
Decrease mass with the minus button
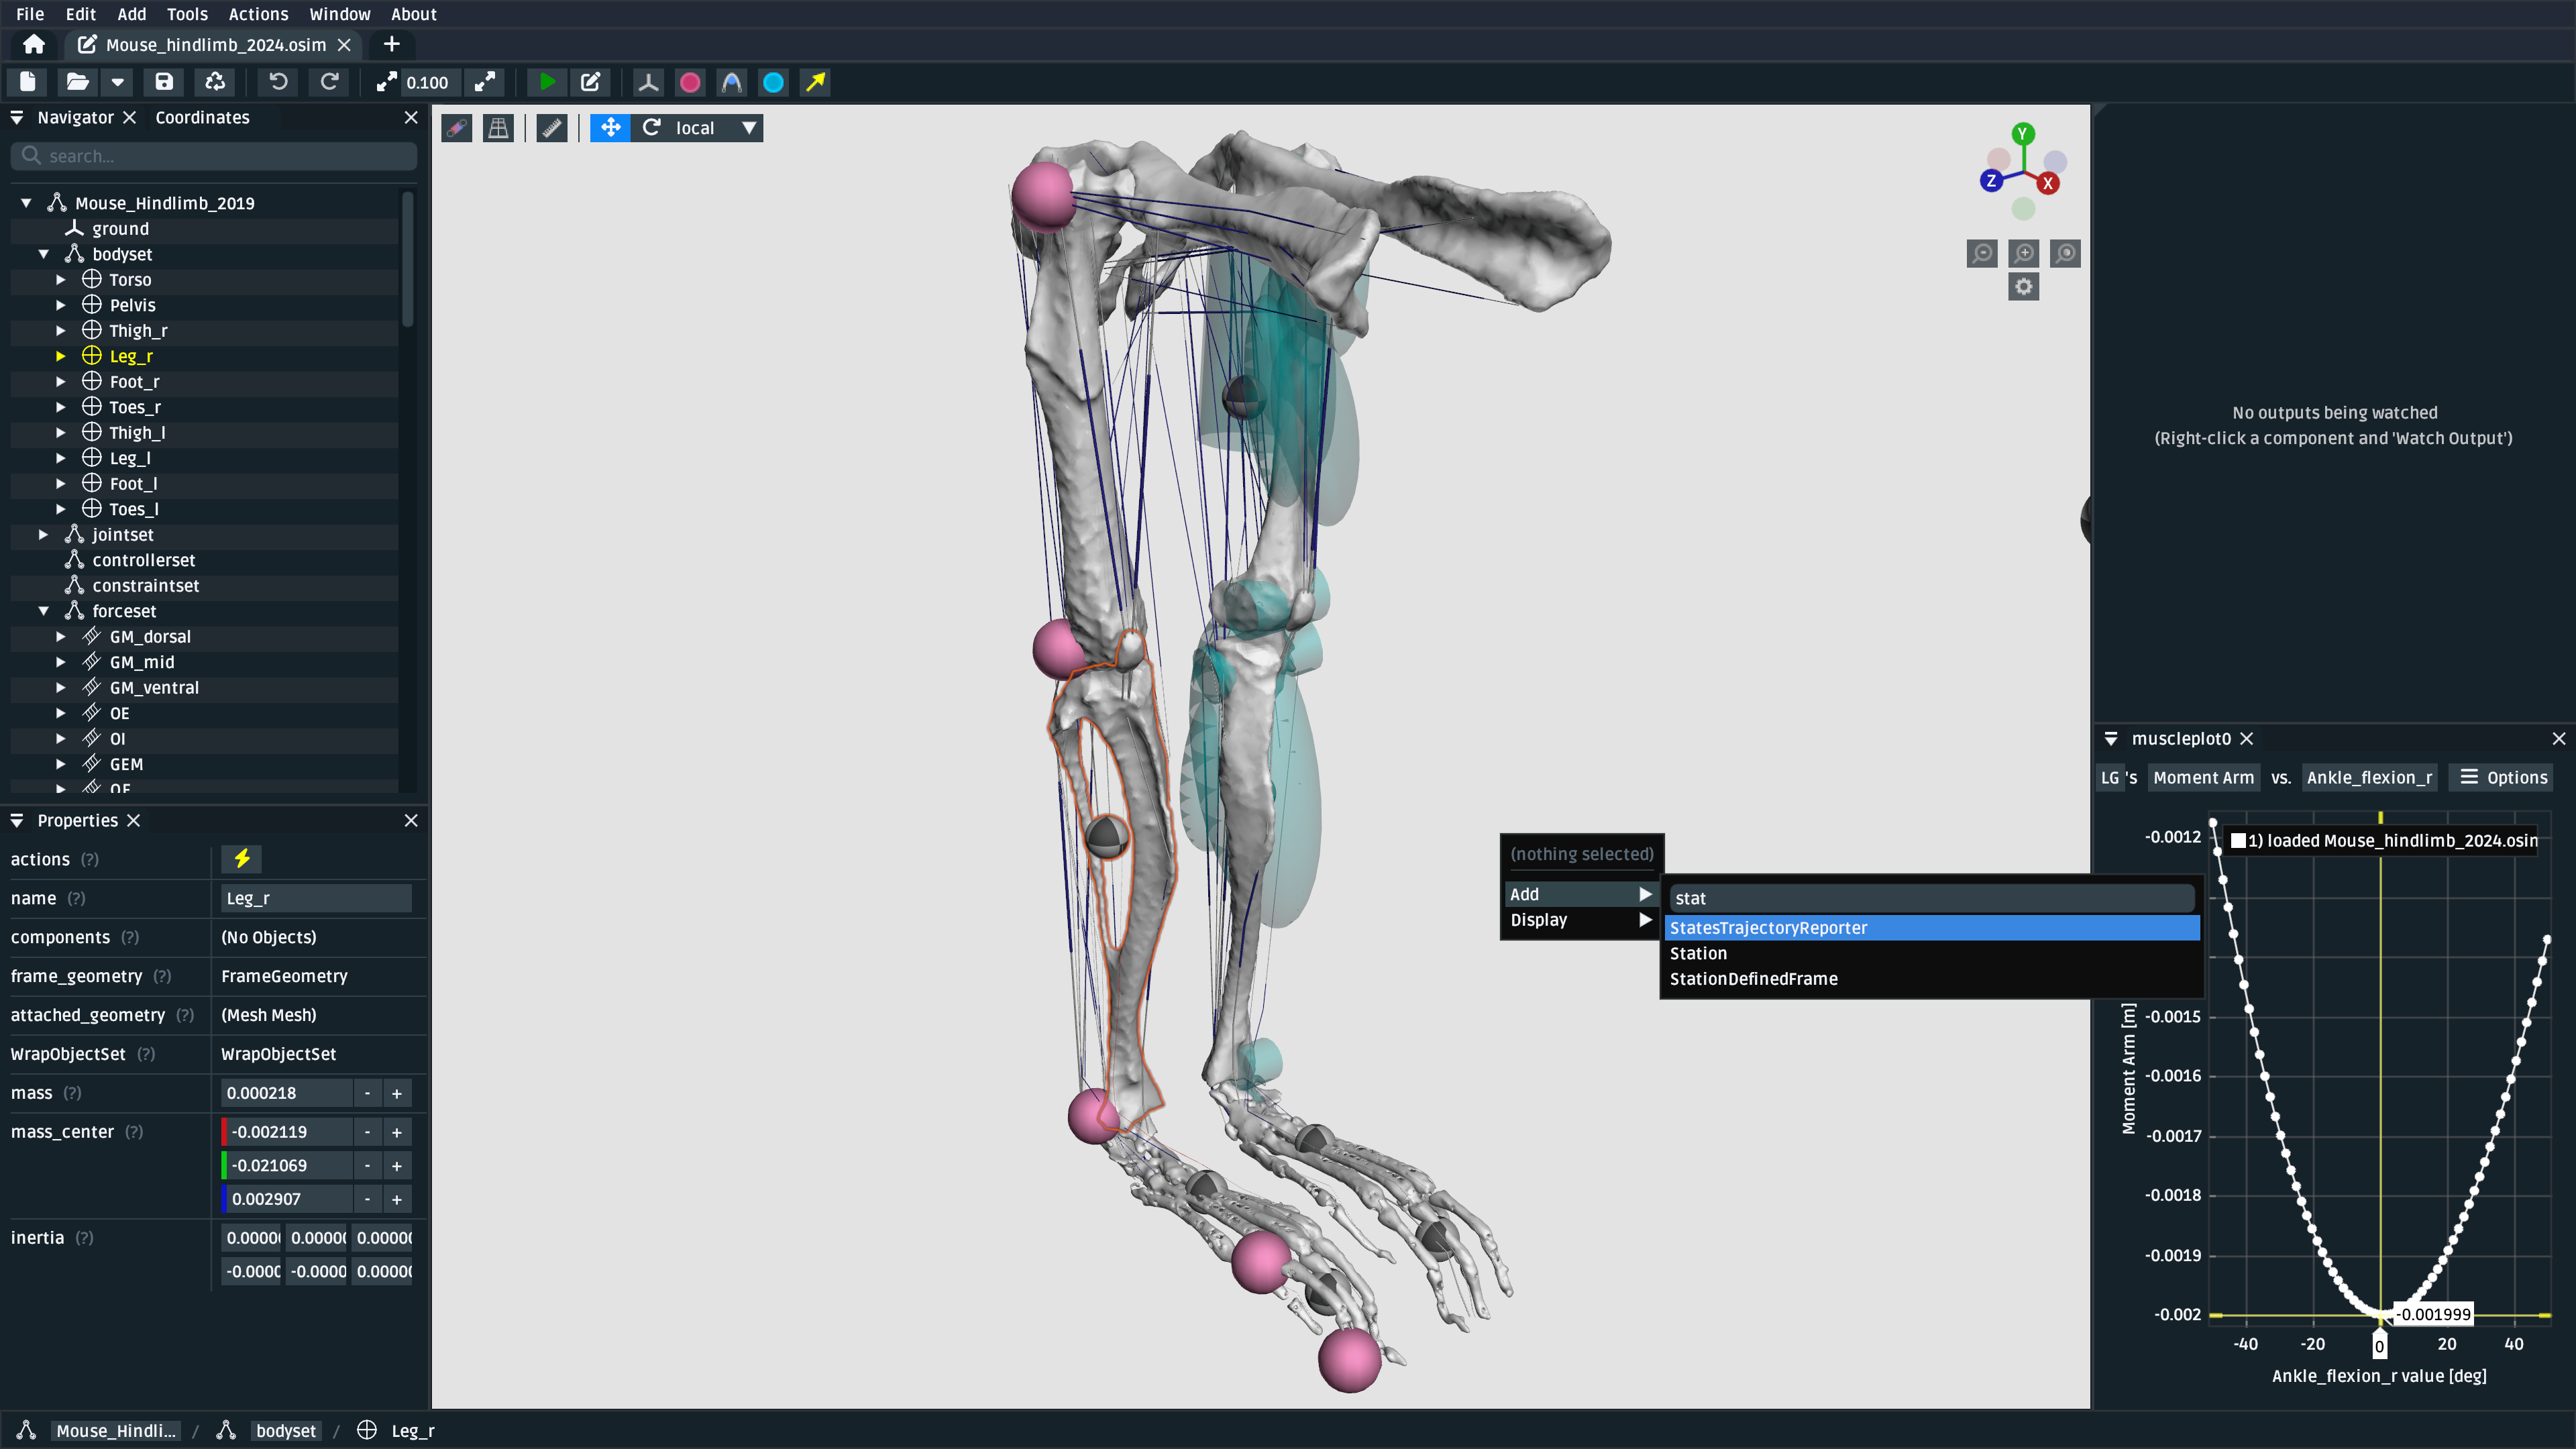tap(367, 1093)
